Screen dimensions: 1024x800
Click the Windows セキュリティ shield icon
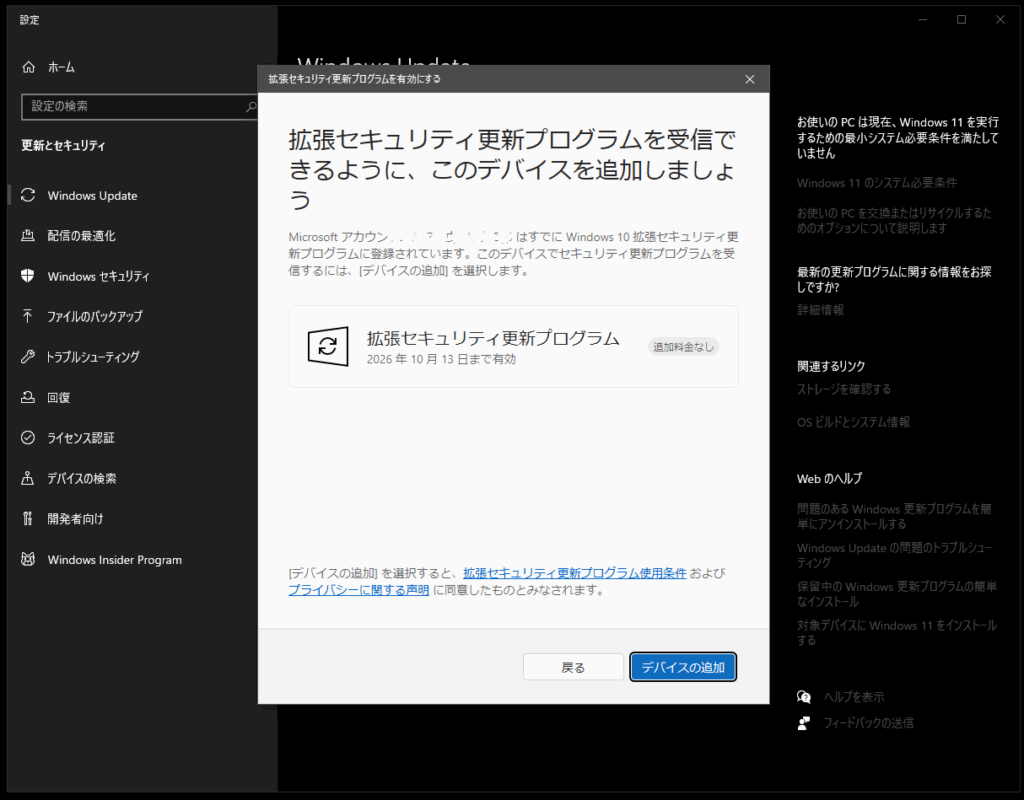point(28,276)
